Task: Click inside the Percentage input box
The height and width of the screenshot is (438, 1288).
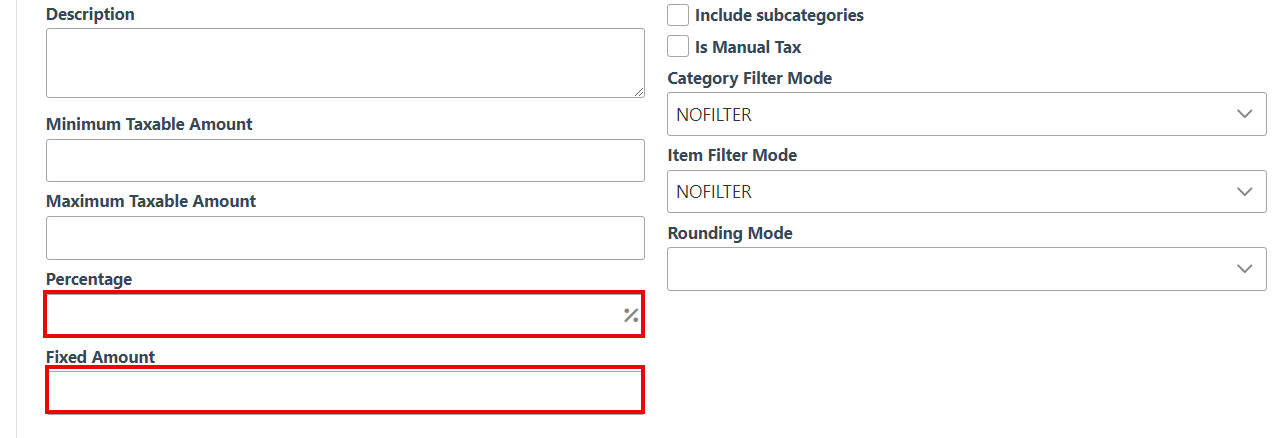Action: point(330,315)
